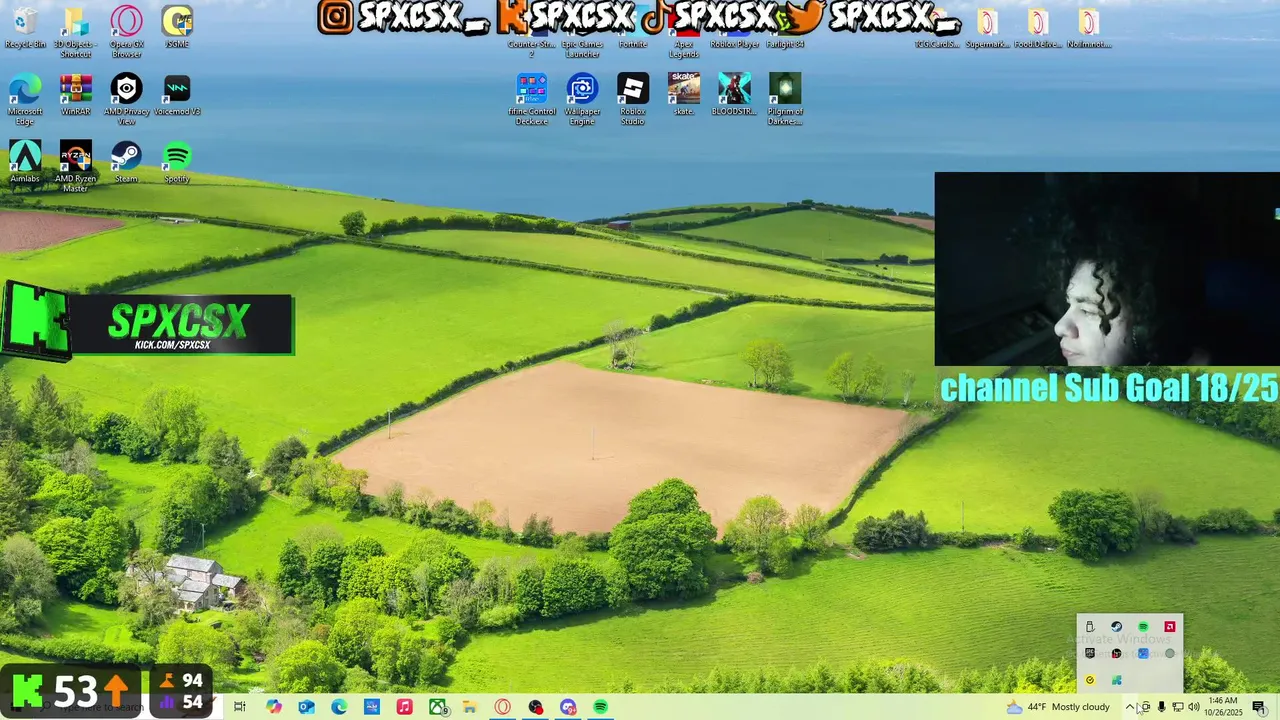Select the TCG.Card.S... folder icon
The height and width of the screenshot is (720, 1280).
(937, 27)
